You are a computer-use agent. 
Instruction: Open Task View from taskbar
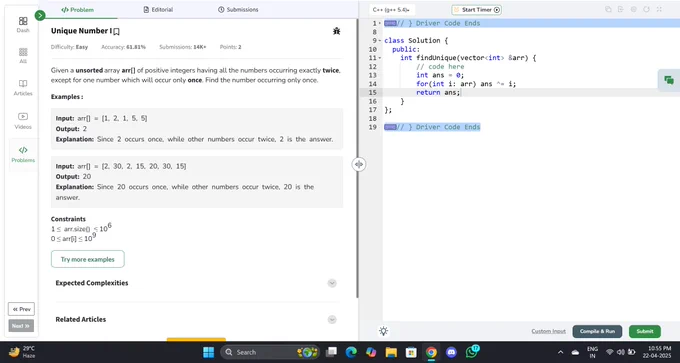click(331, 352)
